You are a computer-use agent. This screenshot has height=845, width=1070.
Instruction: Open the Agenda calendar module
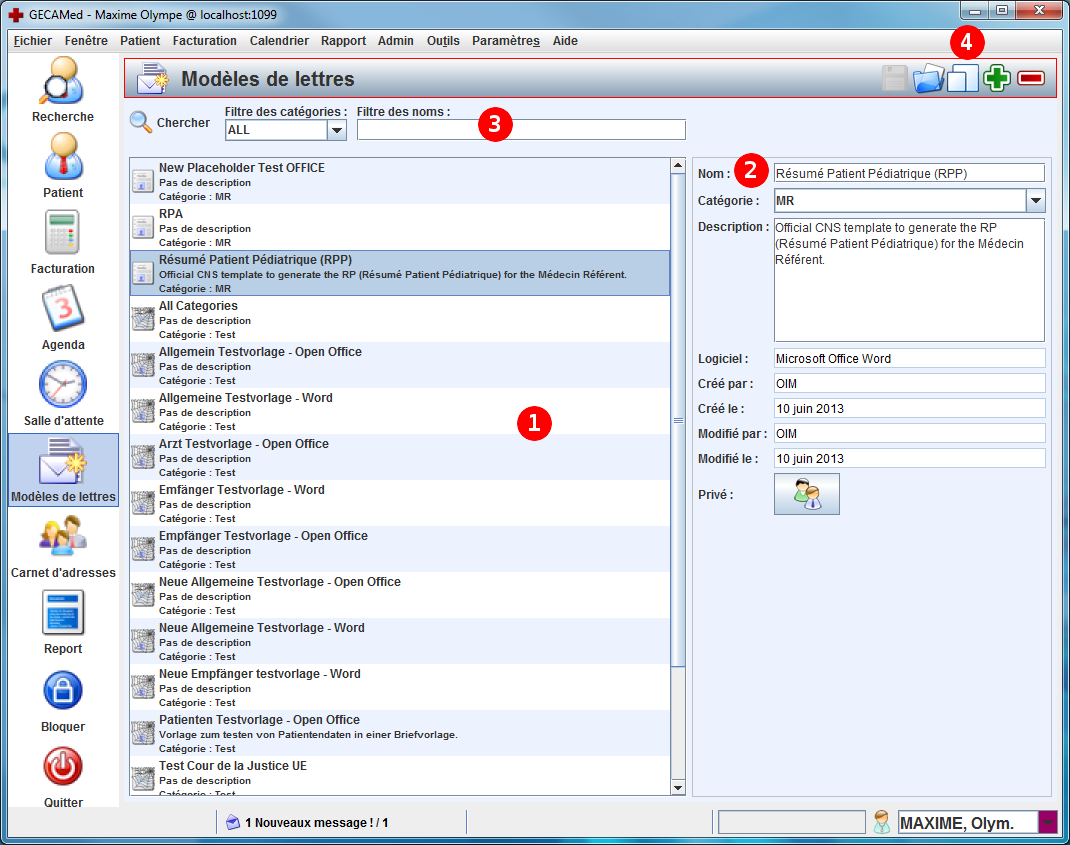tap(62, 311)
